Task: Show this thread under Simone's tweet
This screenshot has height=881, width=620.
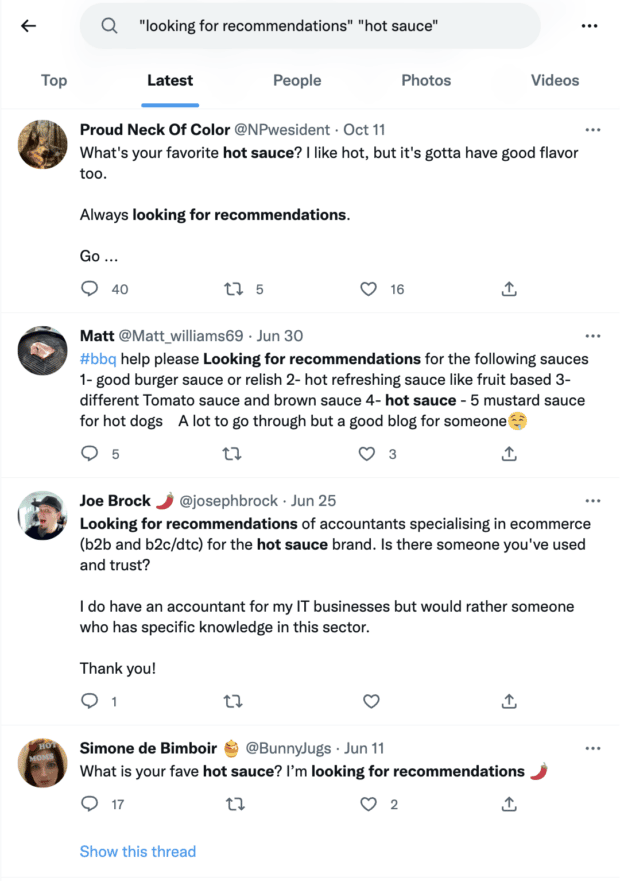Action: (x=138, y=851)
